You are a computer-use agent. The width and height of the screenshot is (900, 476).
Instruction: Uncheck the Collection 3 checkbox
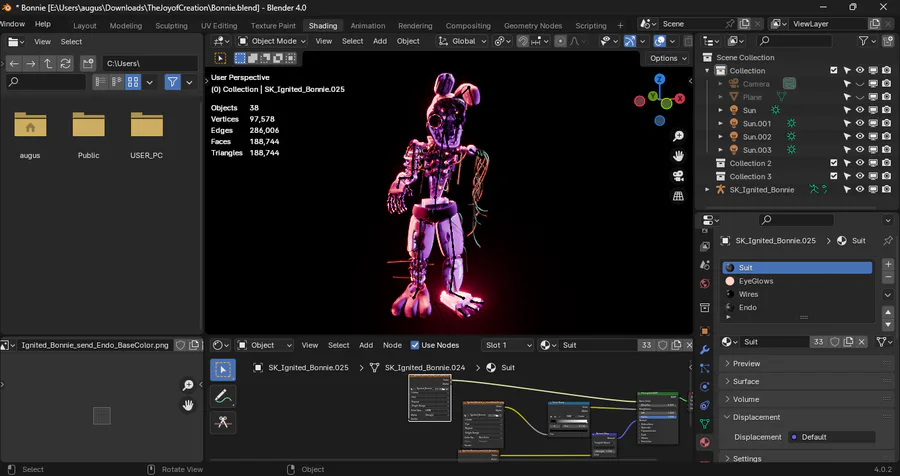pyautogui.click(x=833, y=176)
